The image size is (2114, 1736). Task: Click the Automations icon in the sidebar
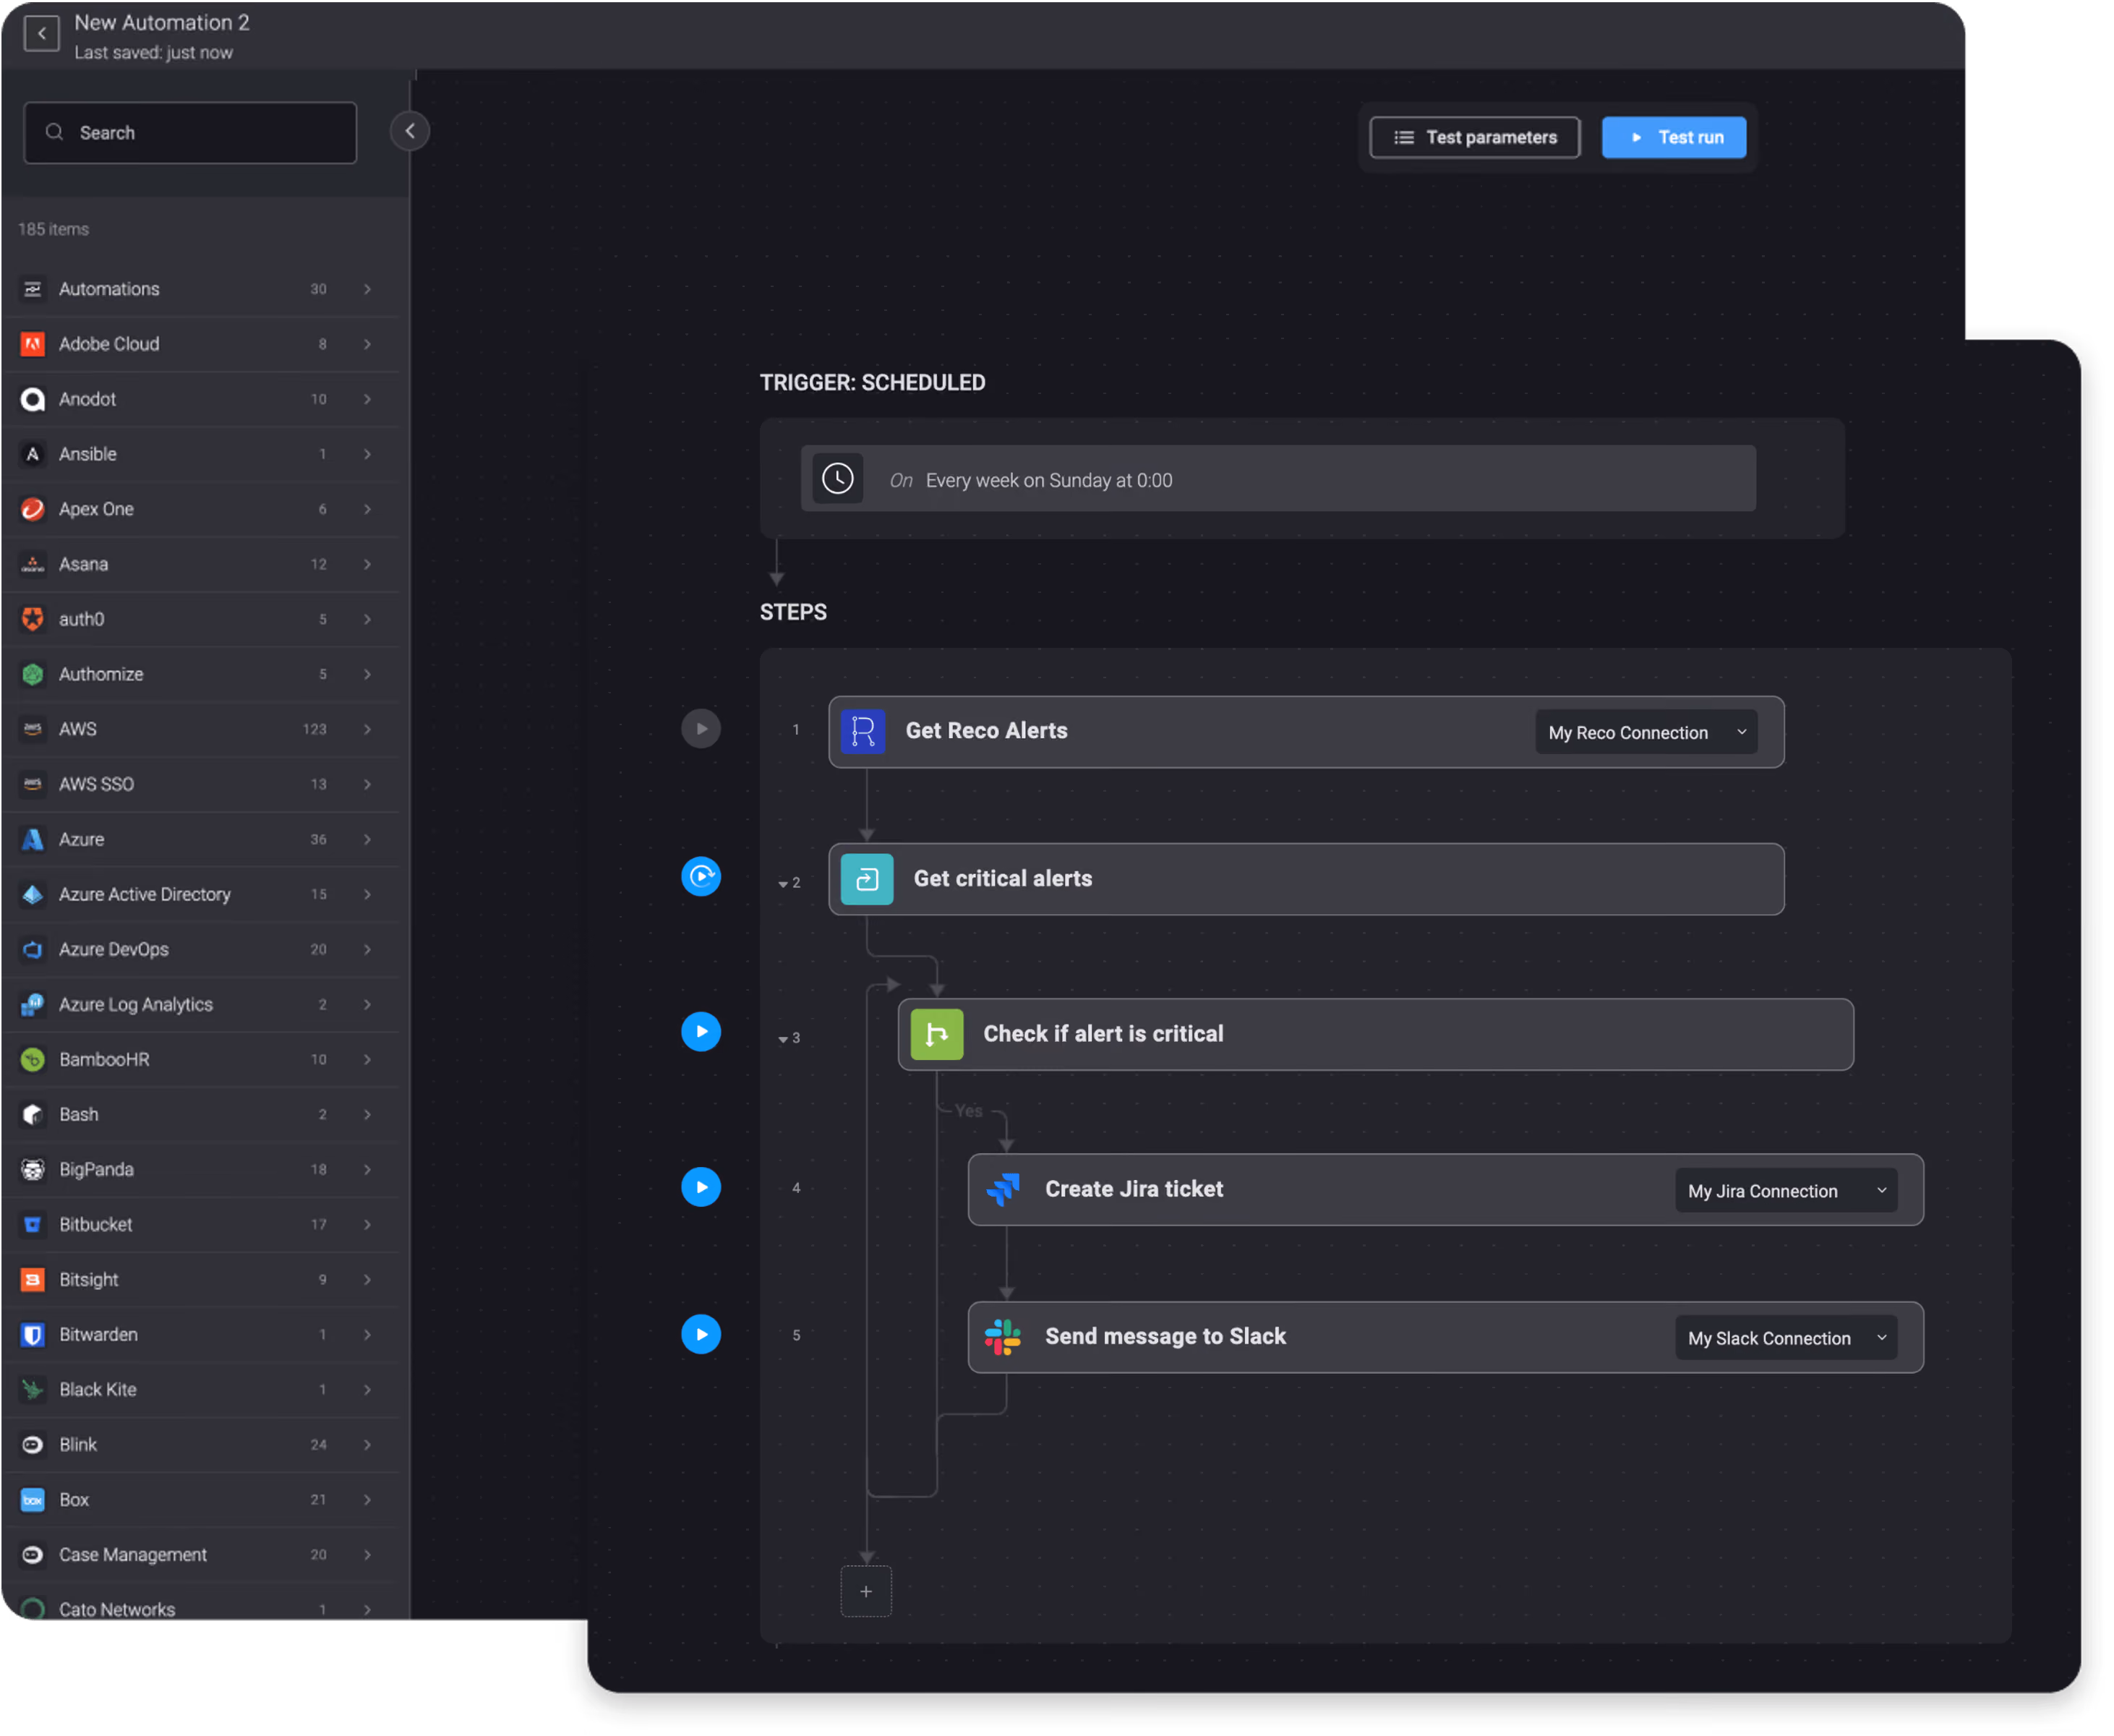tap(33, 289)
